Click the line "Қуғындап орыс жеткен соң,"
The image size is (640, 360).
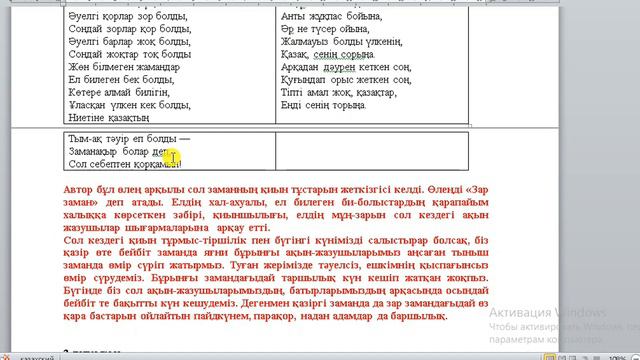[x=346, y=80]
